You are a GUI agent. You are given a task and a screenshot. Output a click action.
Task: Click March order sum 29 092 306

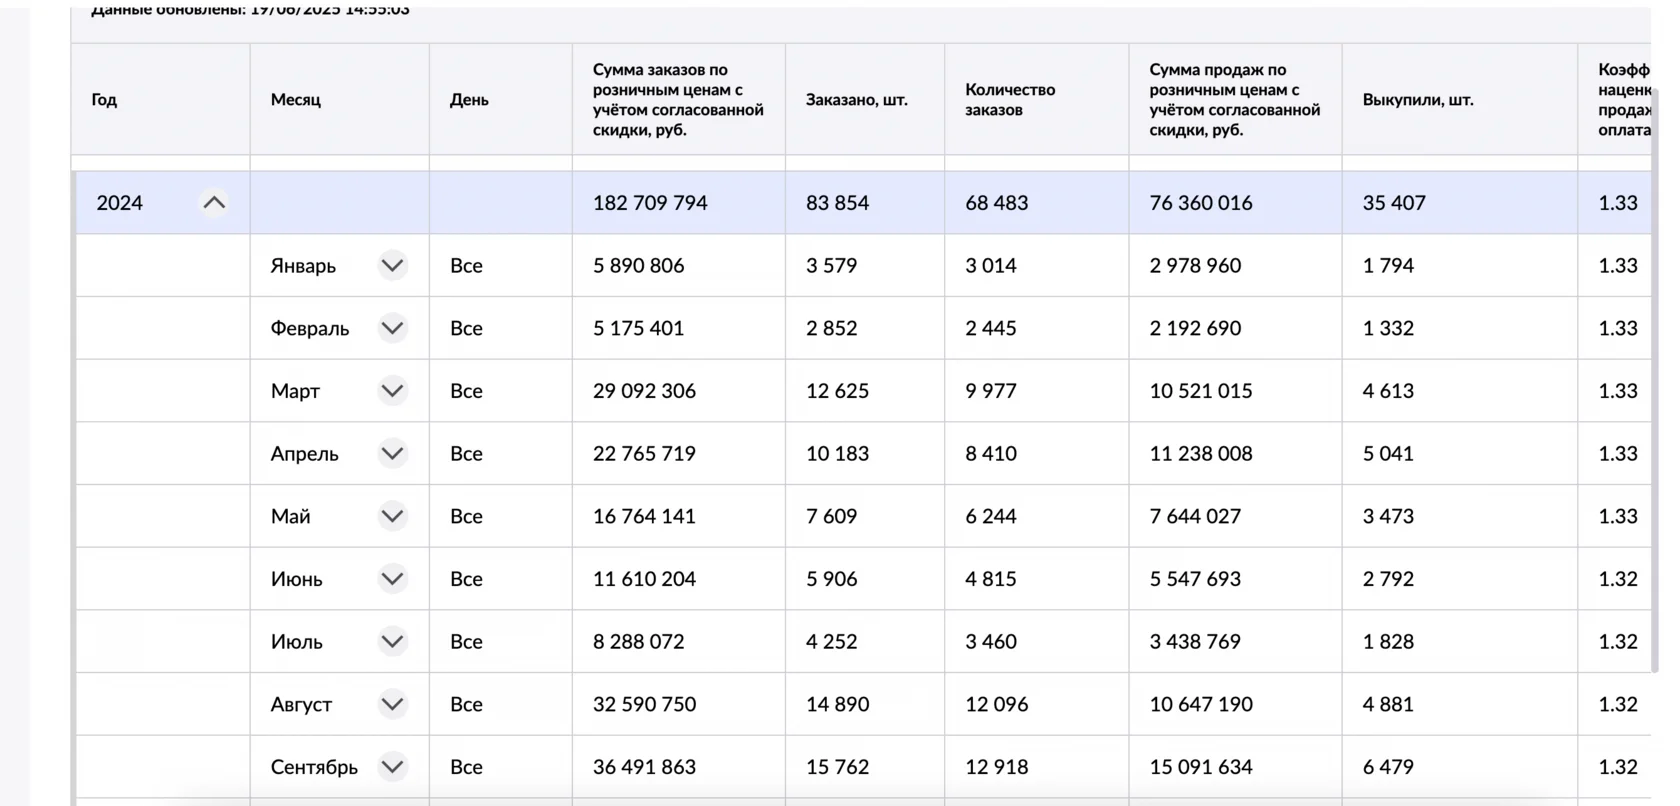click(644, 391)
